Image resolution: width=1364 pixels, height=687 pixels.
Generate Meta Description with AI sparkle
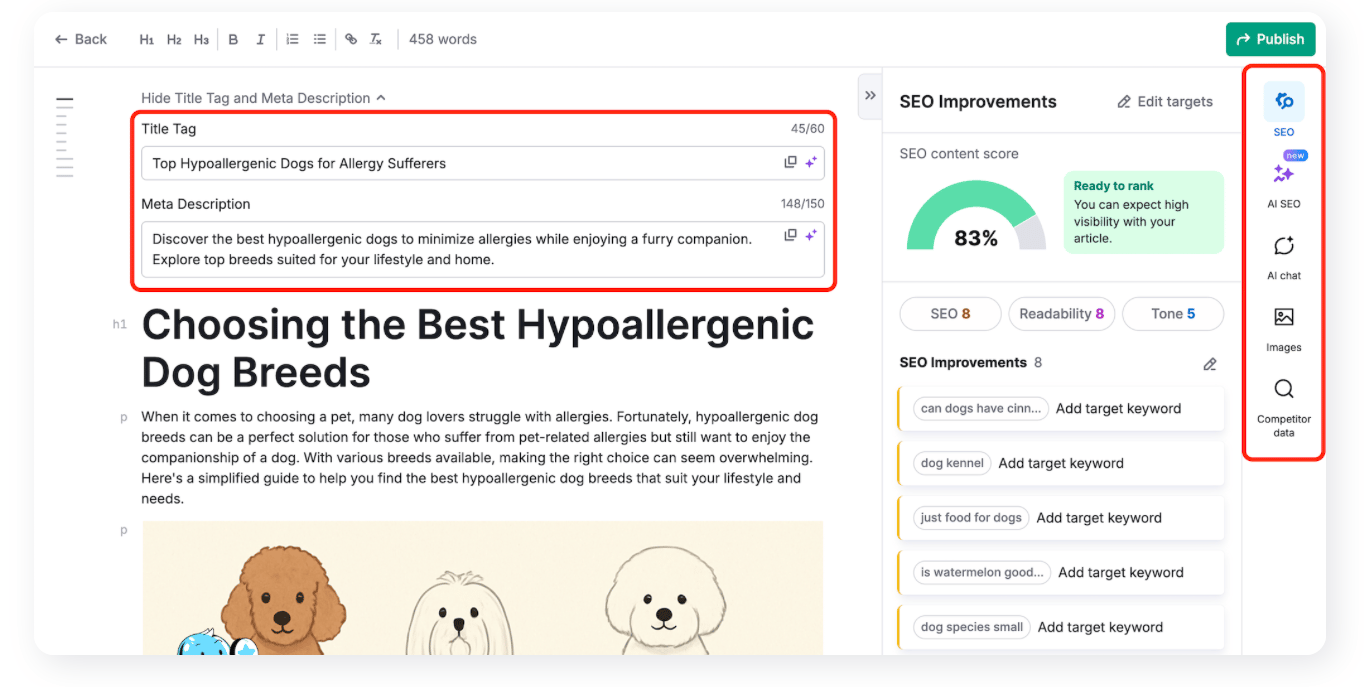pos(811,235)
